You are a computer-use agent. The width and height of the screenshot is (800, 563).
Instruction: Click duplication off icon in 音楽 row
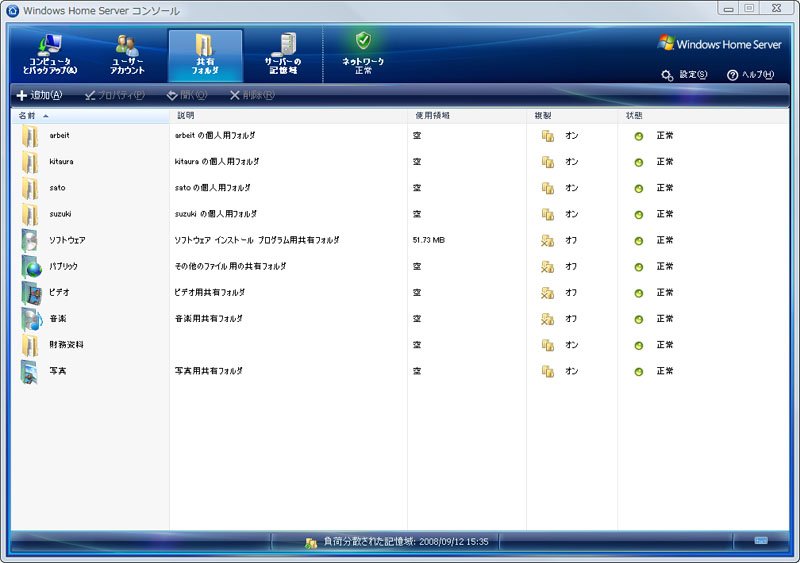pos(547,319)
